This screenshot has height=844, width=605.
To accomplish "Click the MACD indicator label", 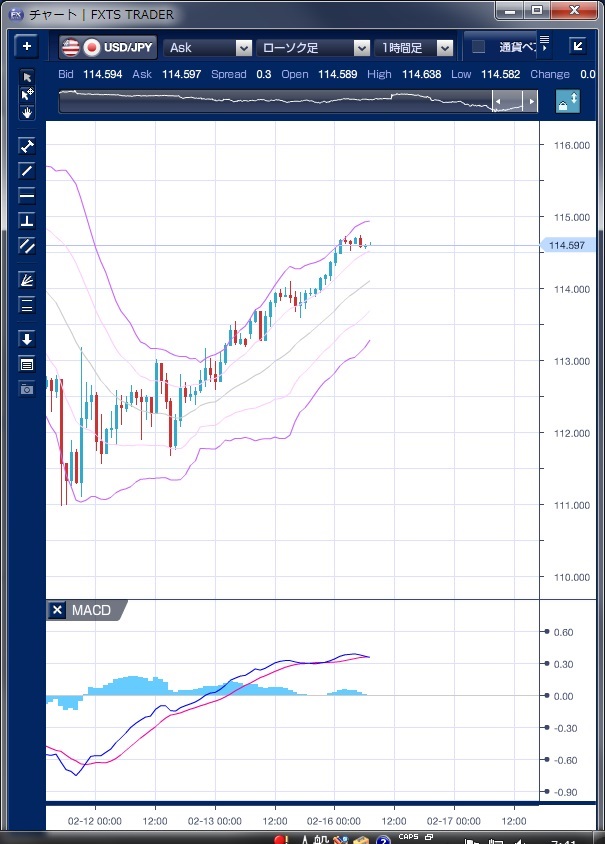I will point(91,610).
